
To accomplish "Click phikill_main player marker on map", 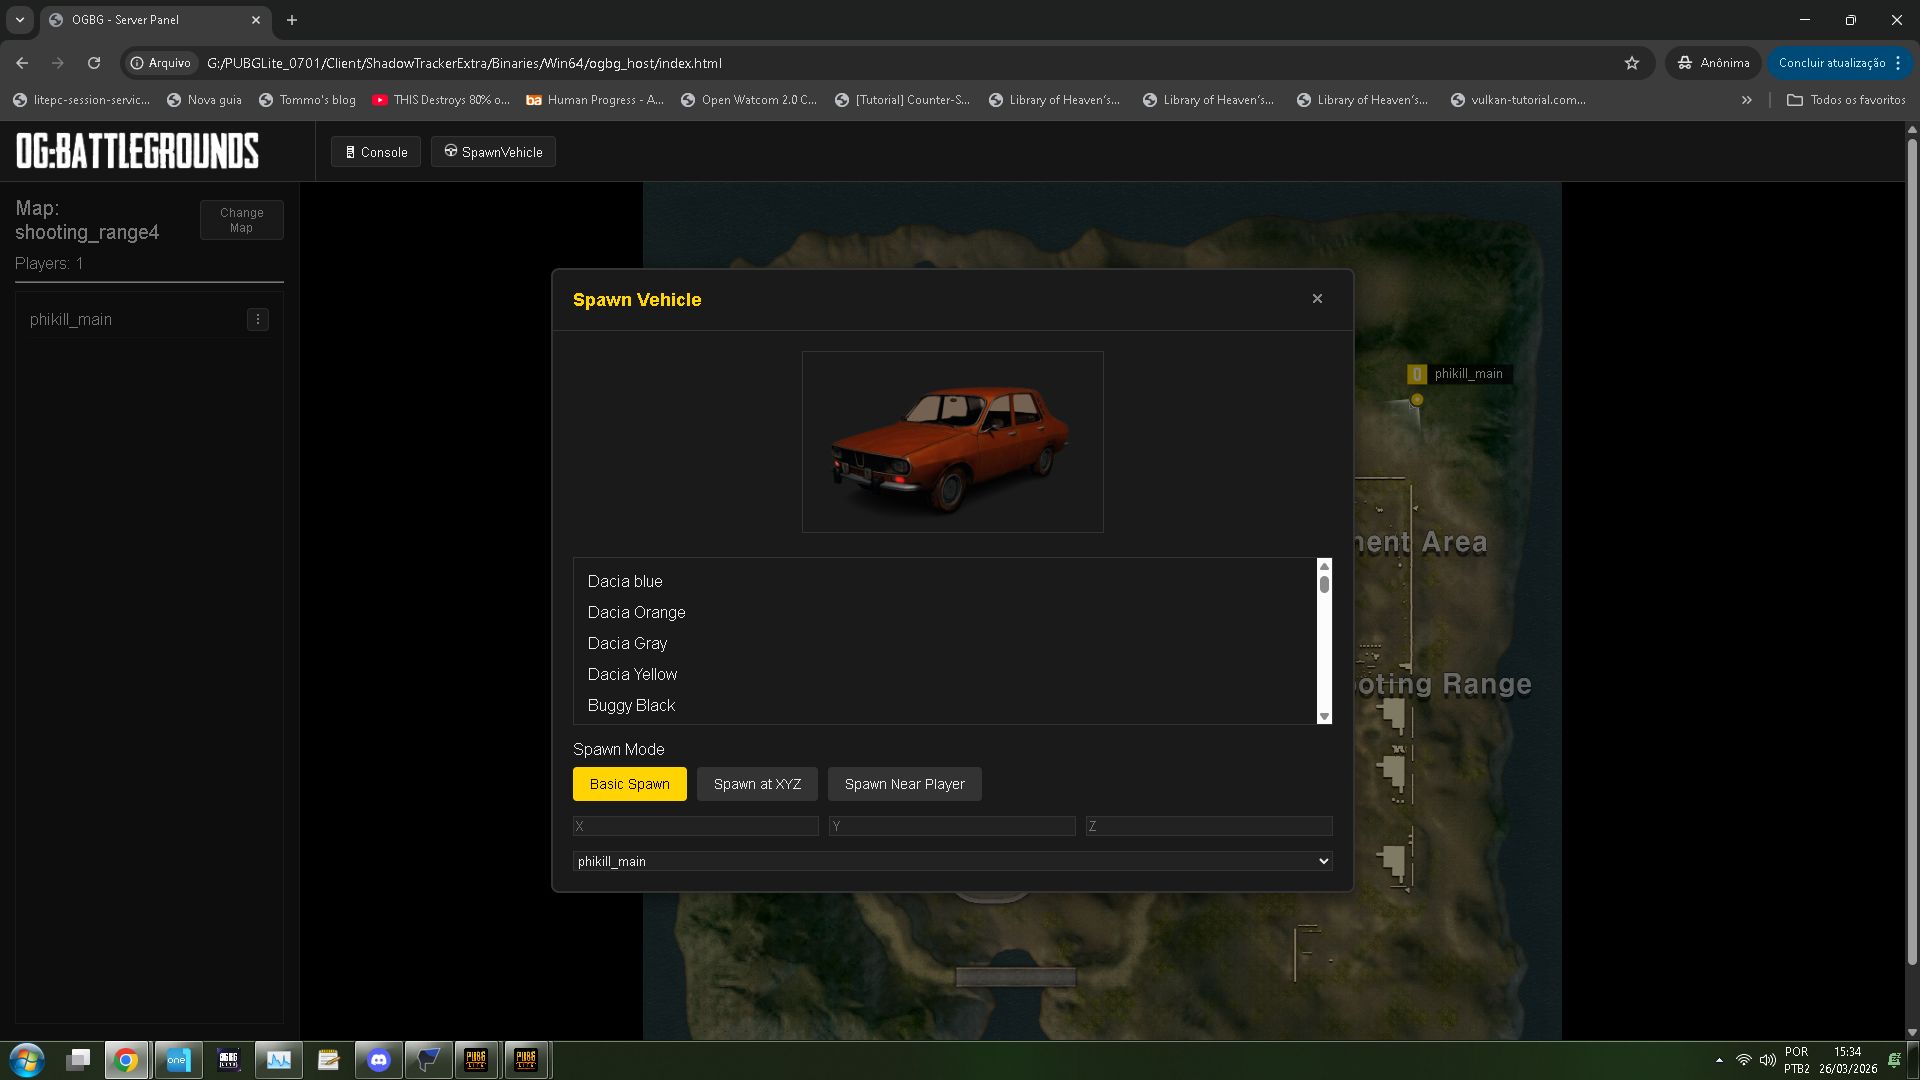I will 1417,399.
